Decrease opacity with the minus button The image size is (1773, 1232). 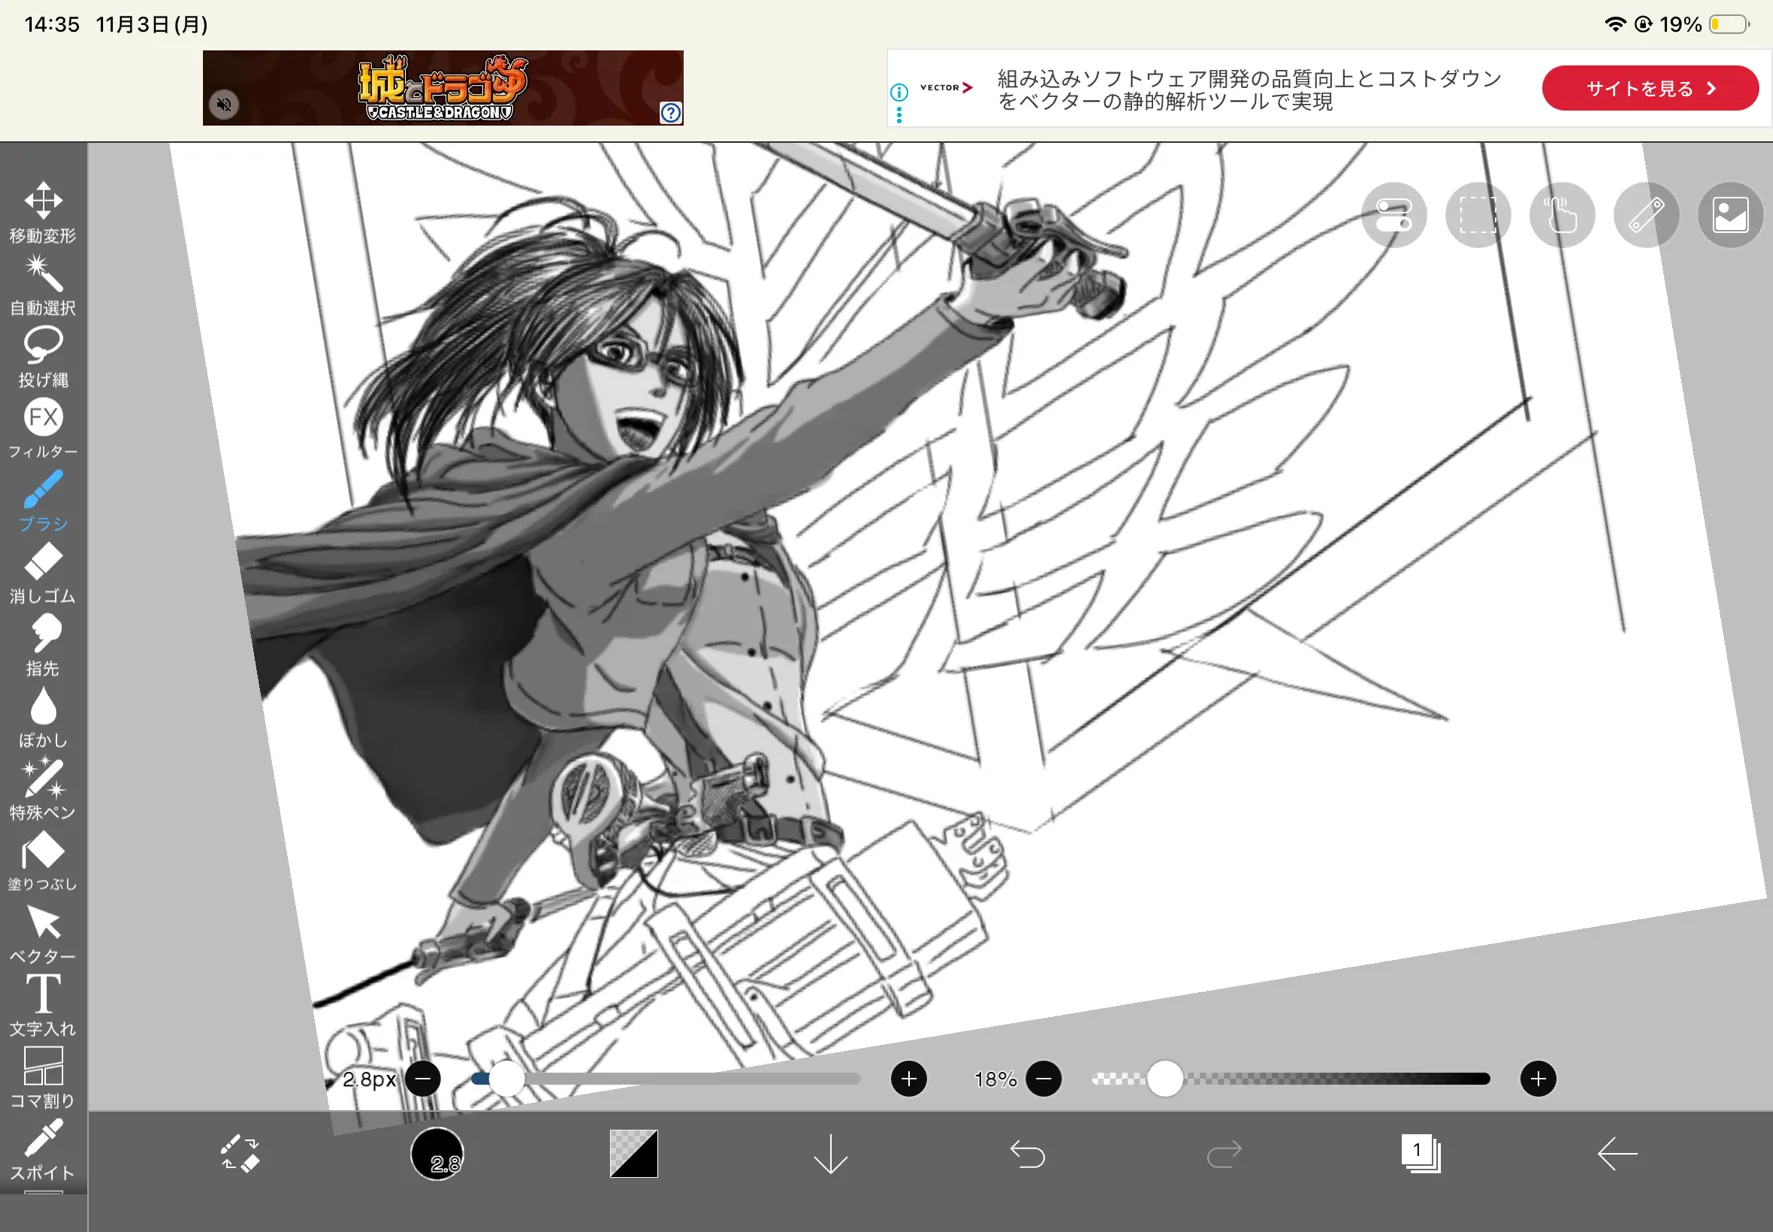(1043, 1079)
